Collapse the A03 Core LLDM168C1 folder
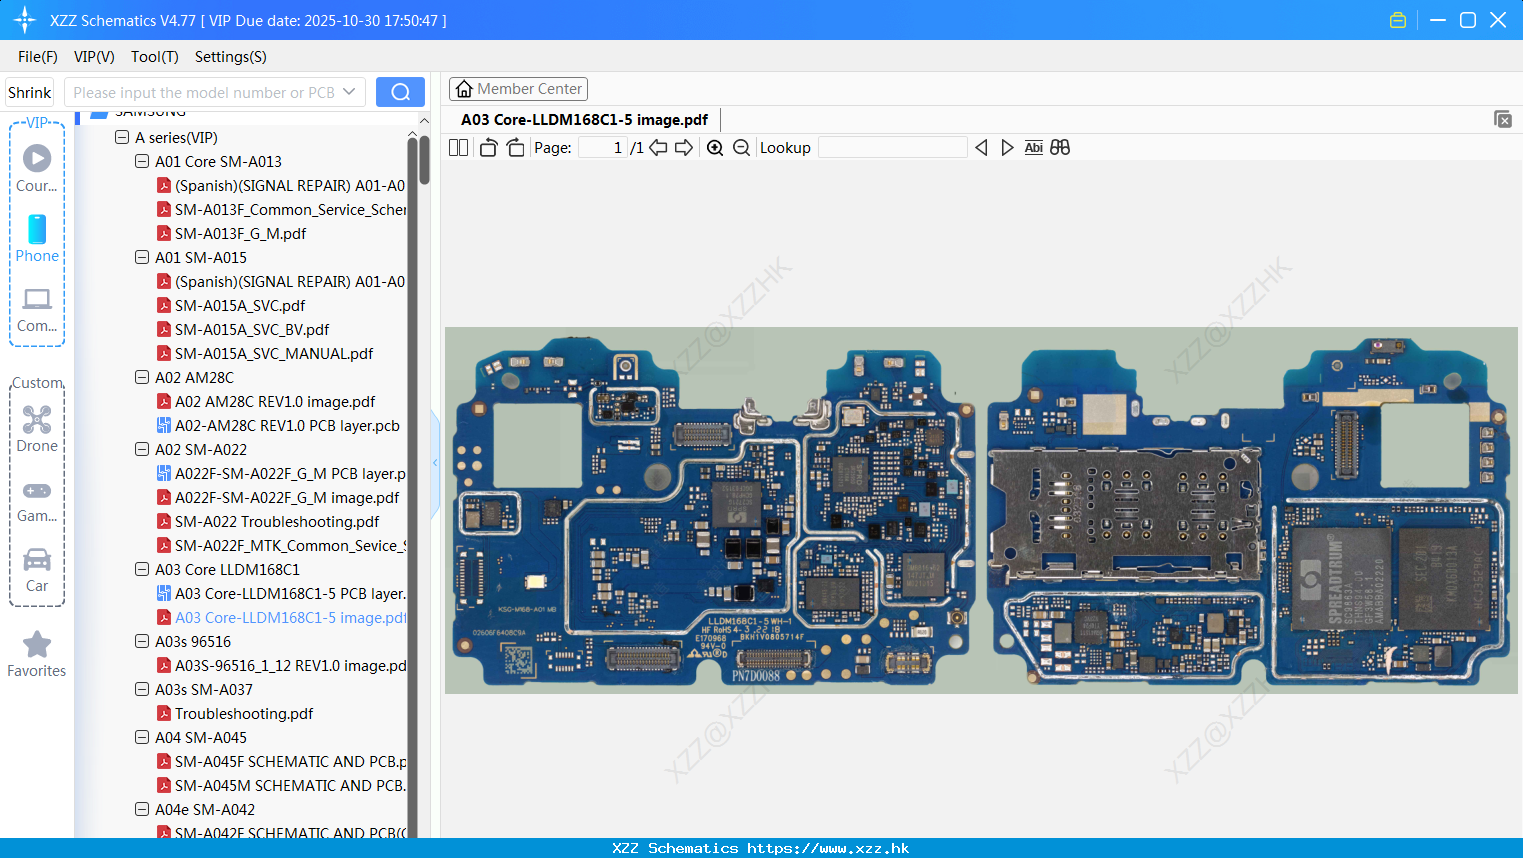 (142, 569)
